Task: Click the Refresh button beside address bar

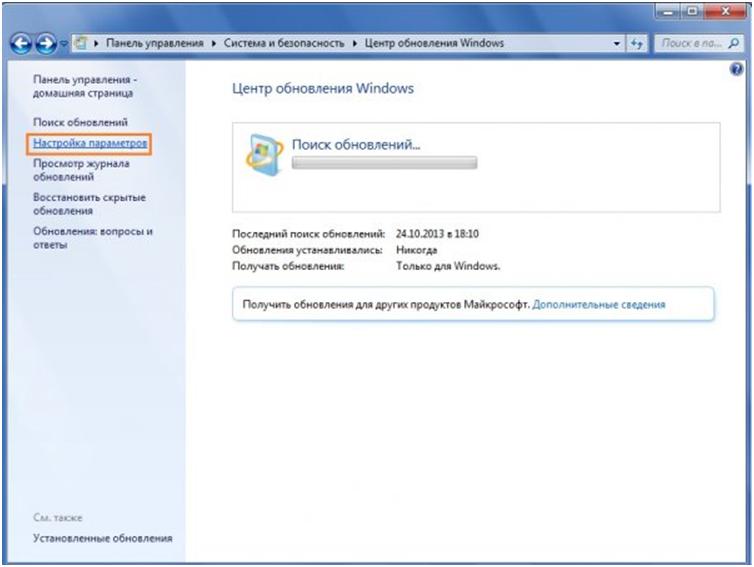Action: click(637, 44)
